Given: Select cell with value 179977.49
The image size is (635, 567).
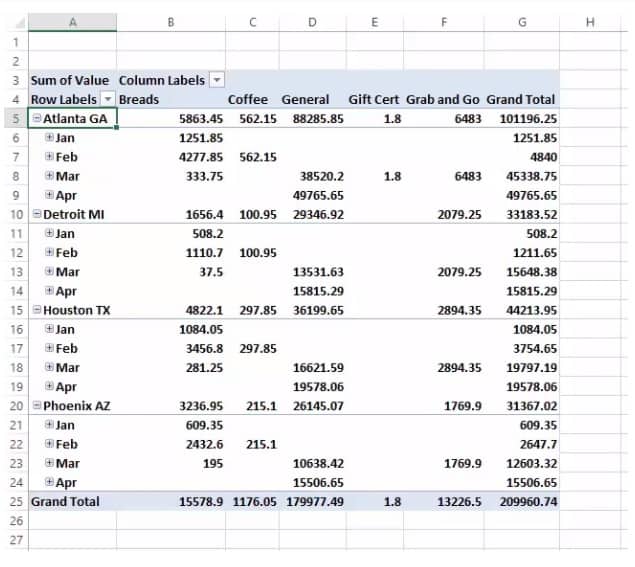Looking at the screenshot, I should click(x=312, y=501).
